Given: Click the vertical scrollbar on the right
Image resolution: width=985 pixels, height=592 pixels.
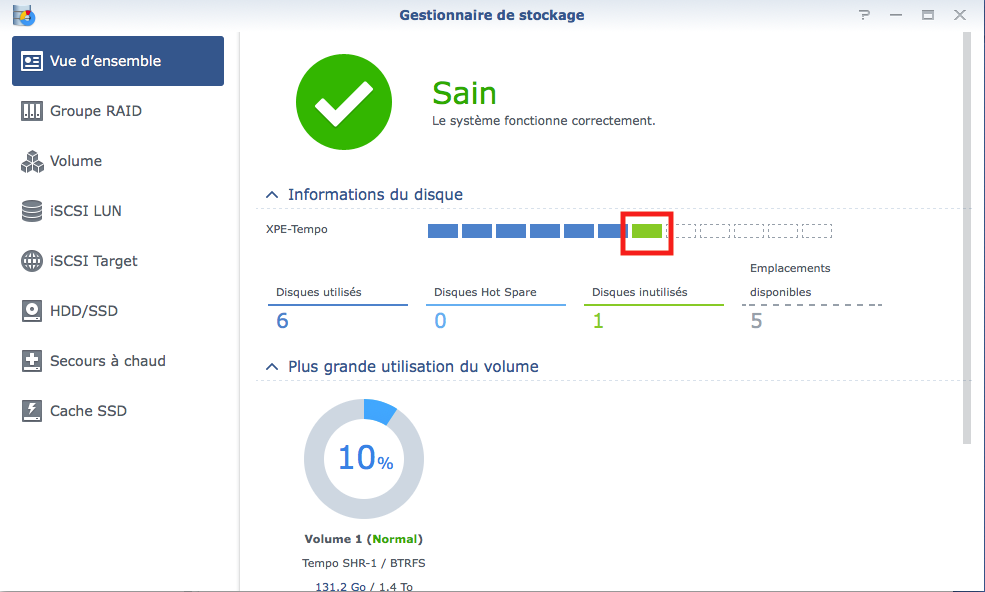Looking at the screenshot, I should tap(965, 240).
